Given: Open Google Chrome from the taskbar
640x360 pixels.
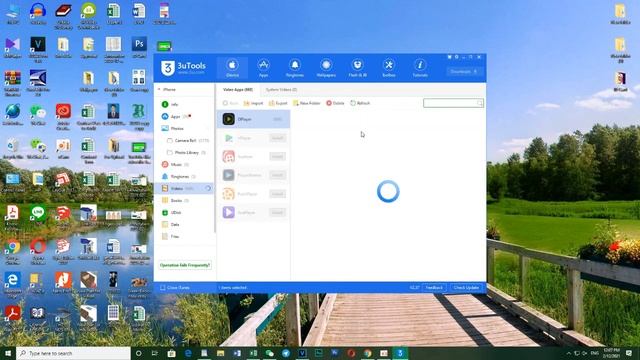Looking at the screenshot, I should click(367, 353).
